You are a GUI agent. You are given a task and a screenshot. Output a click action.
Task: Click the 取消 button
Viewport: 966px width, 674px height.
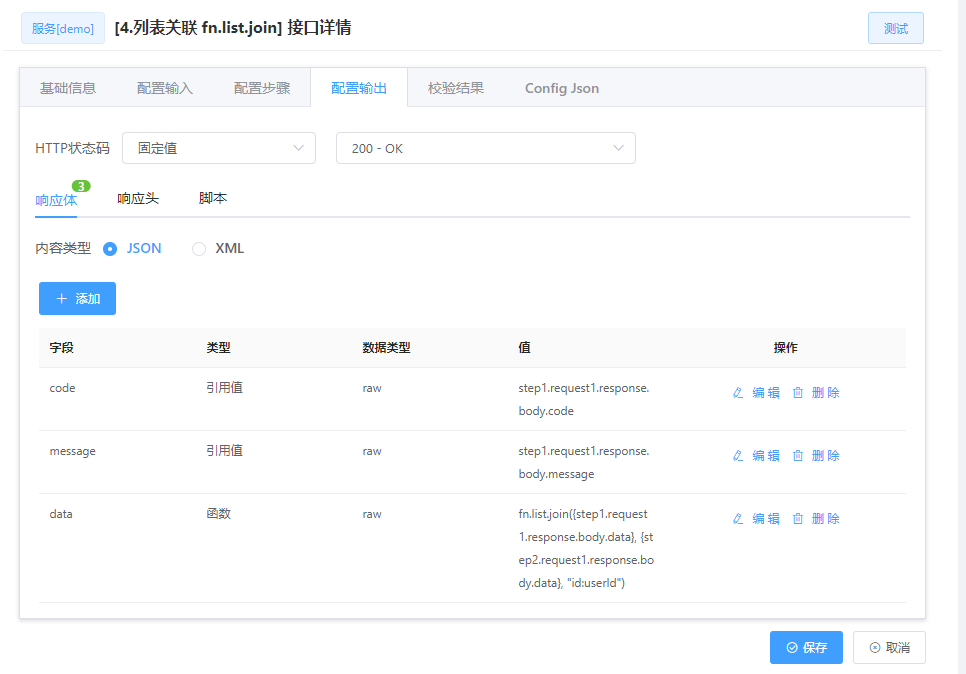tap(888, 647)
